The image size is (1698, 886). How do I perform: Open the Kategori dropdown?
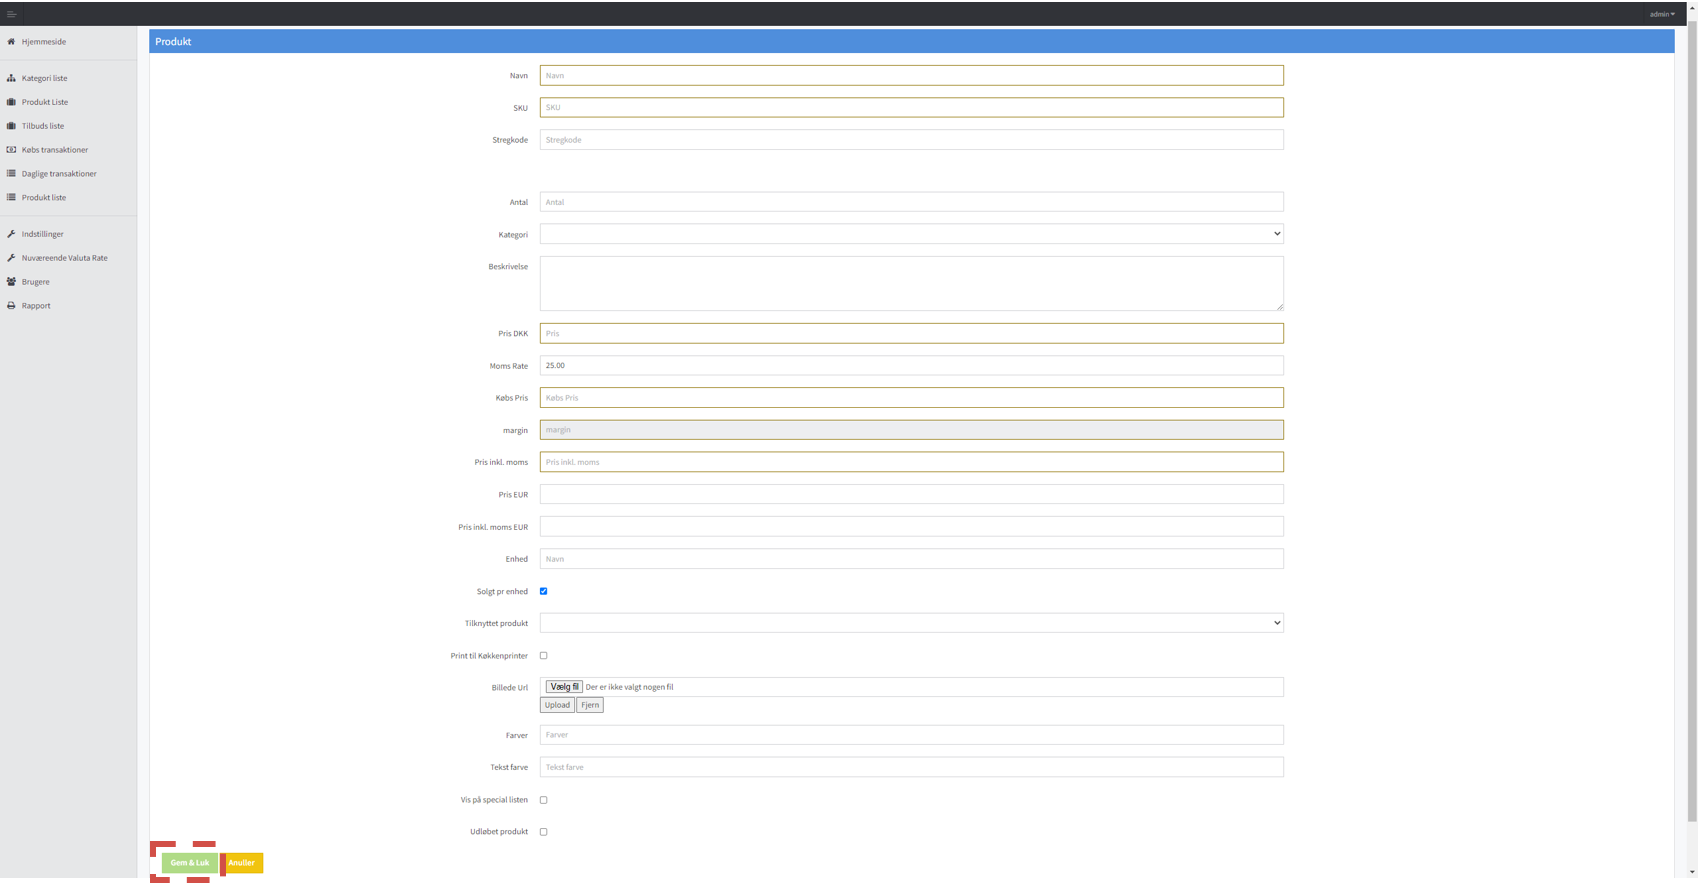coord(911,234)
